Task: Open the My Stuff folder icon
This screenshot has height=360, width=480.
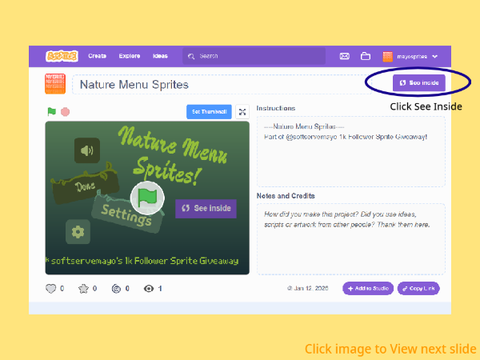Action: (366, 56)
